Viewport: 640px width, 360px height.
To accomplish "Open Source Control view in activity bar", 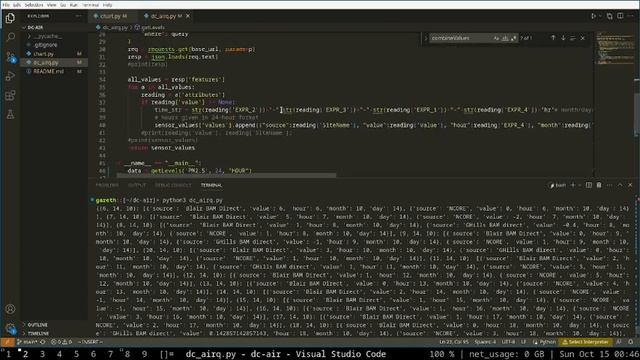I will point(10,57).
